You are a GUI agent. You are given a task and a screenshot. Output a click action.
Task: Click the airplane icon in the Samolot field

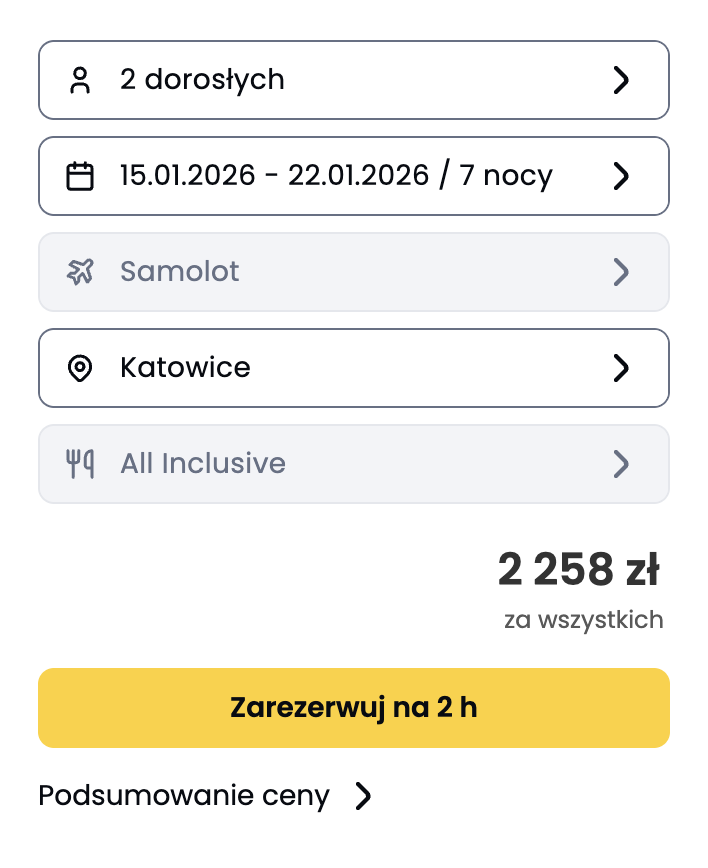point(82,271)
